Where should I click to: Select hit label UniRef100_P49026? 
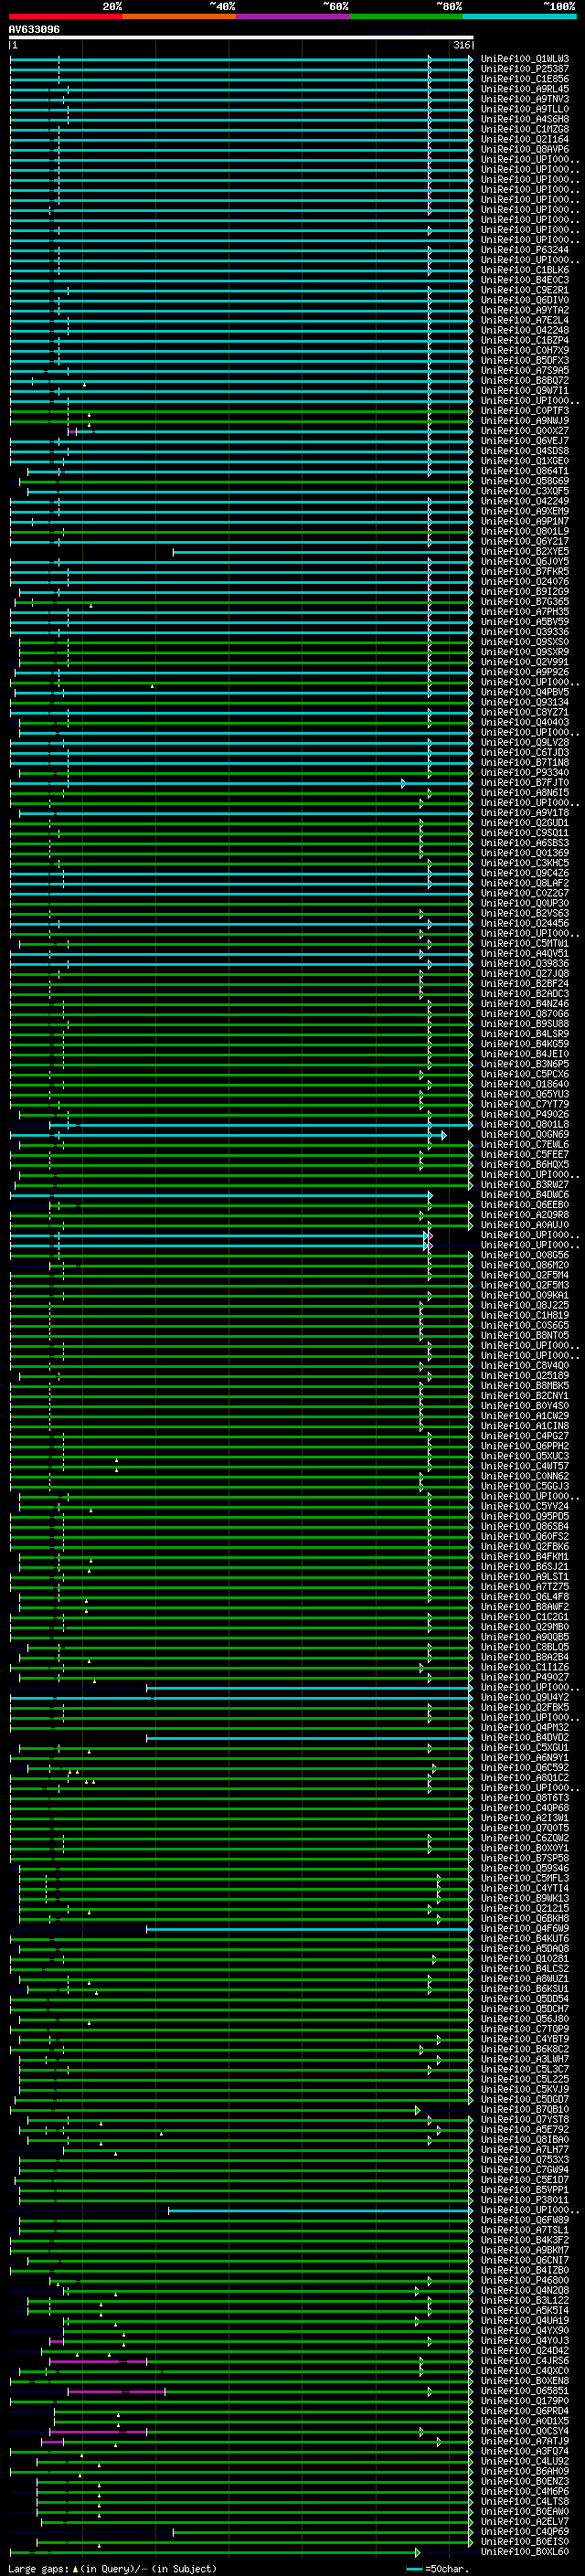pos(525,1114)
